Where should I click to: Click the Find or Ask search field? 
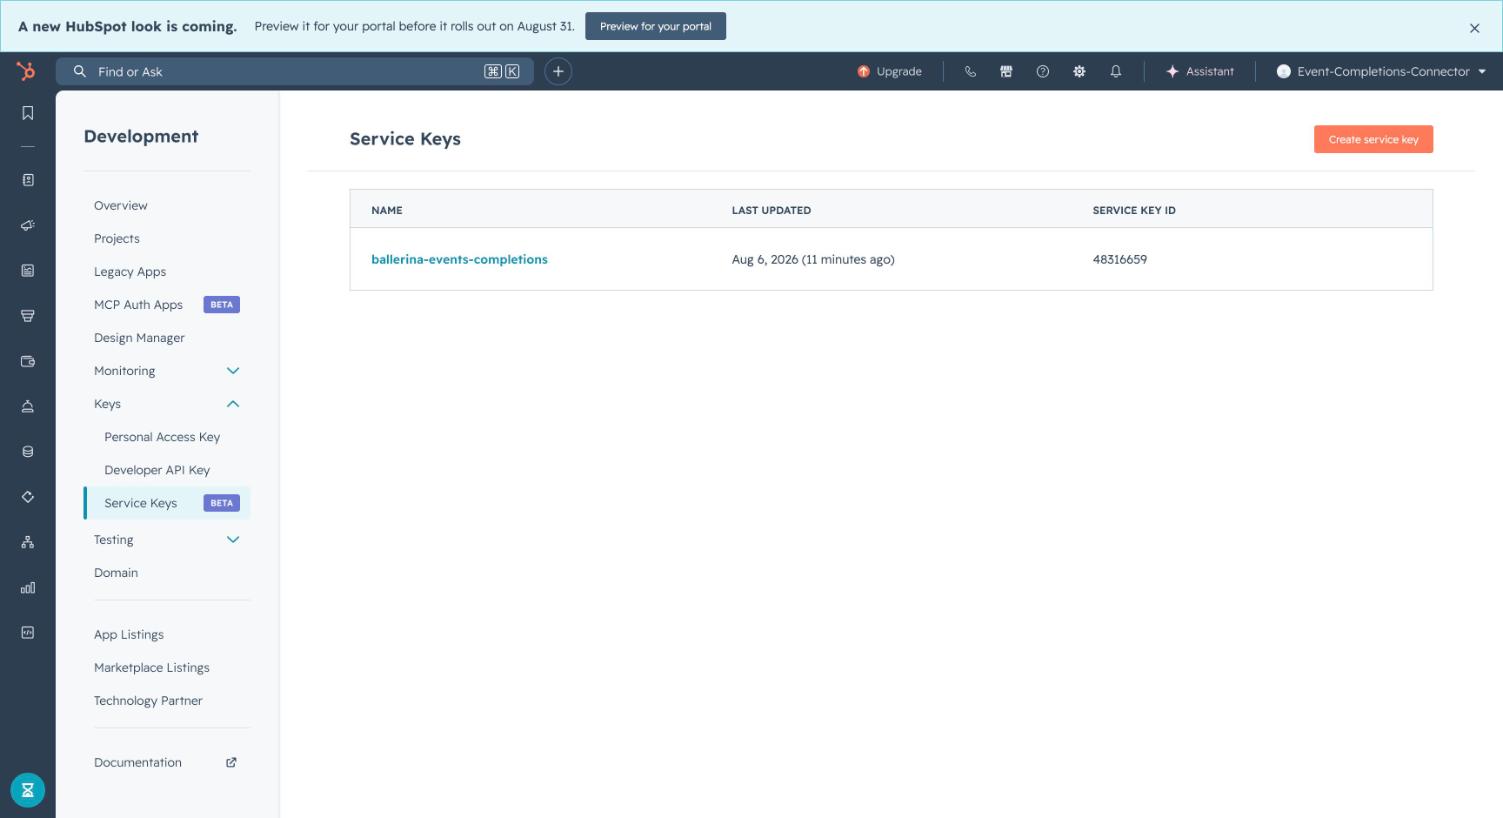tap(295, 72)
